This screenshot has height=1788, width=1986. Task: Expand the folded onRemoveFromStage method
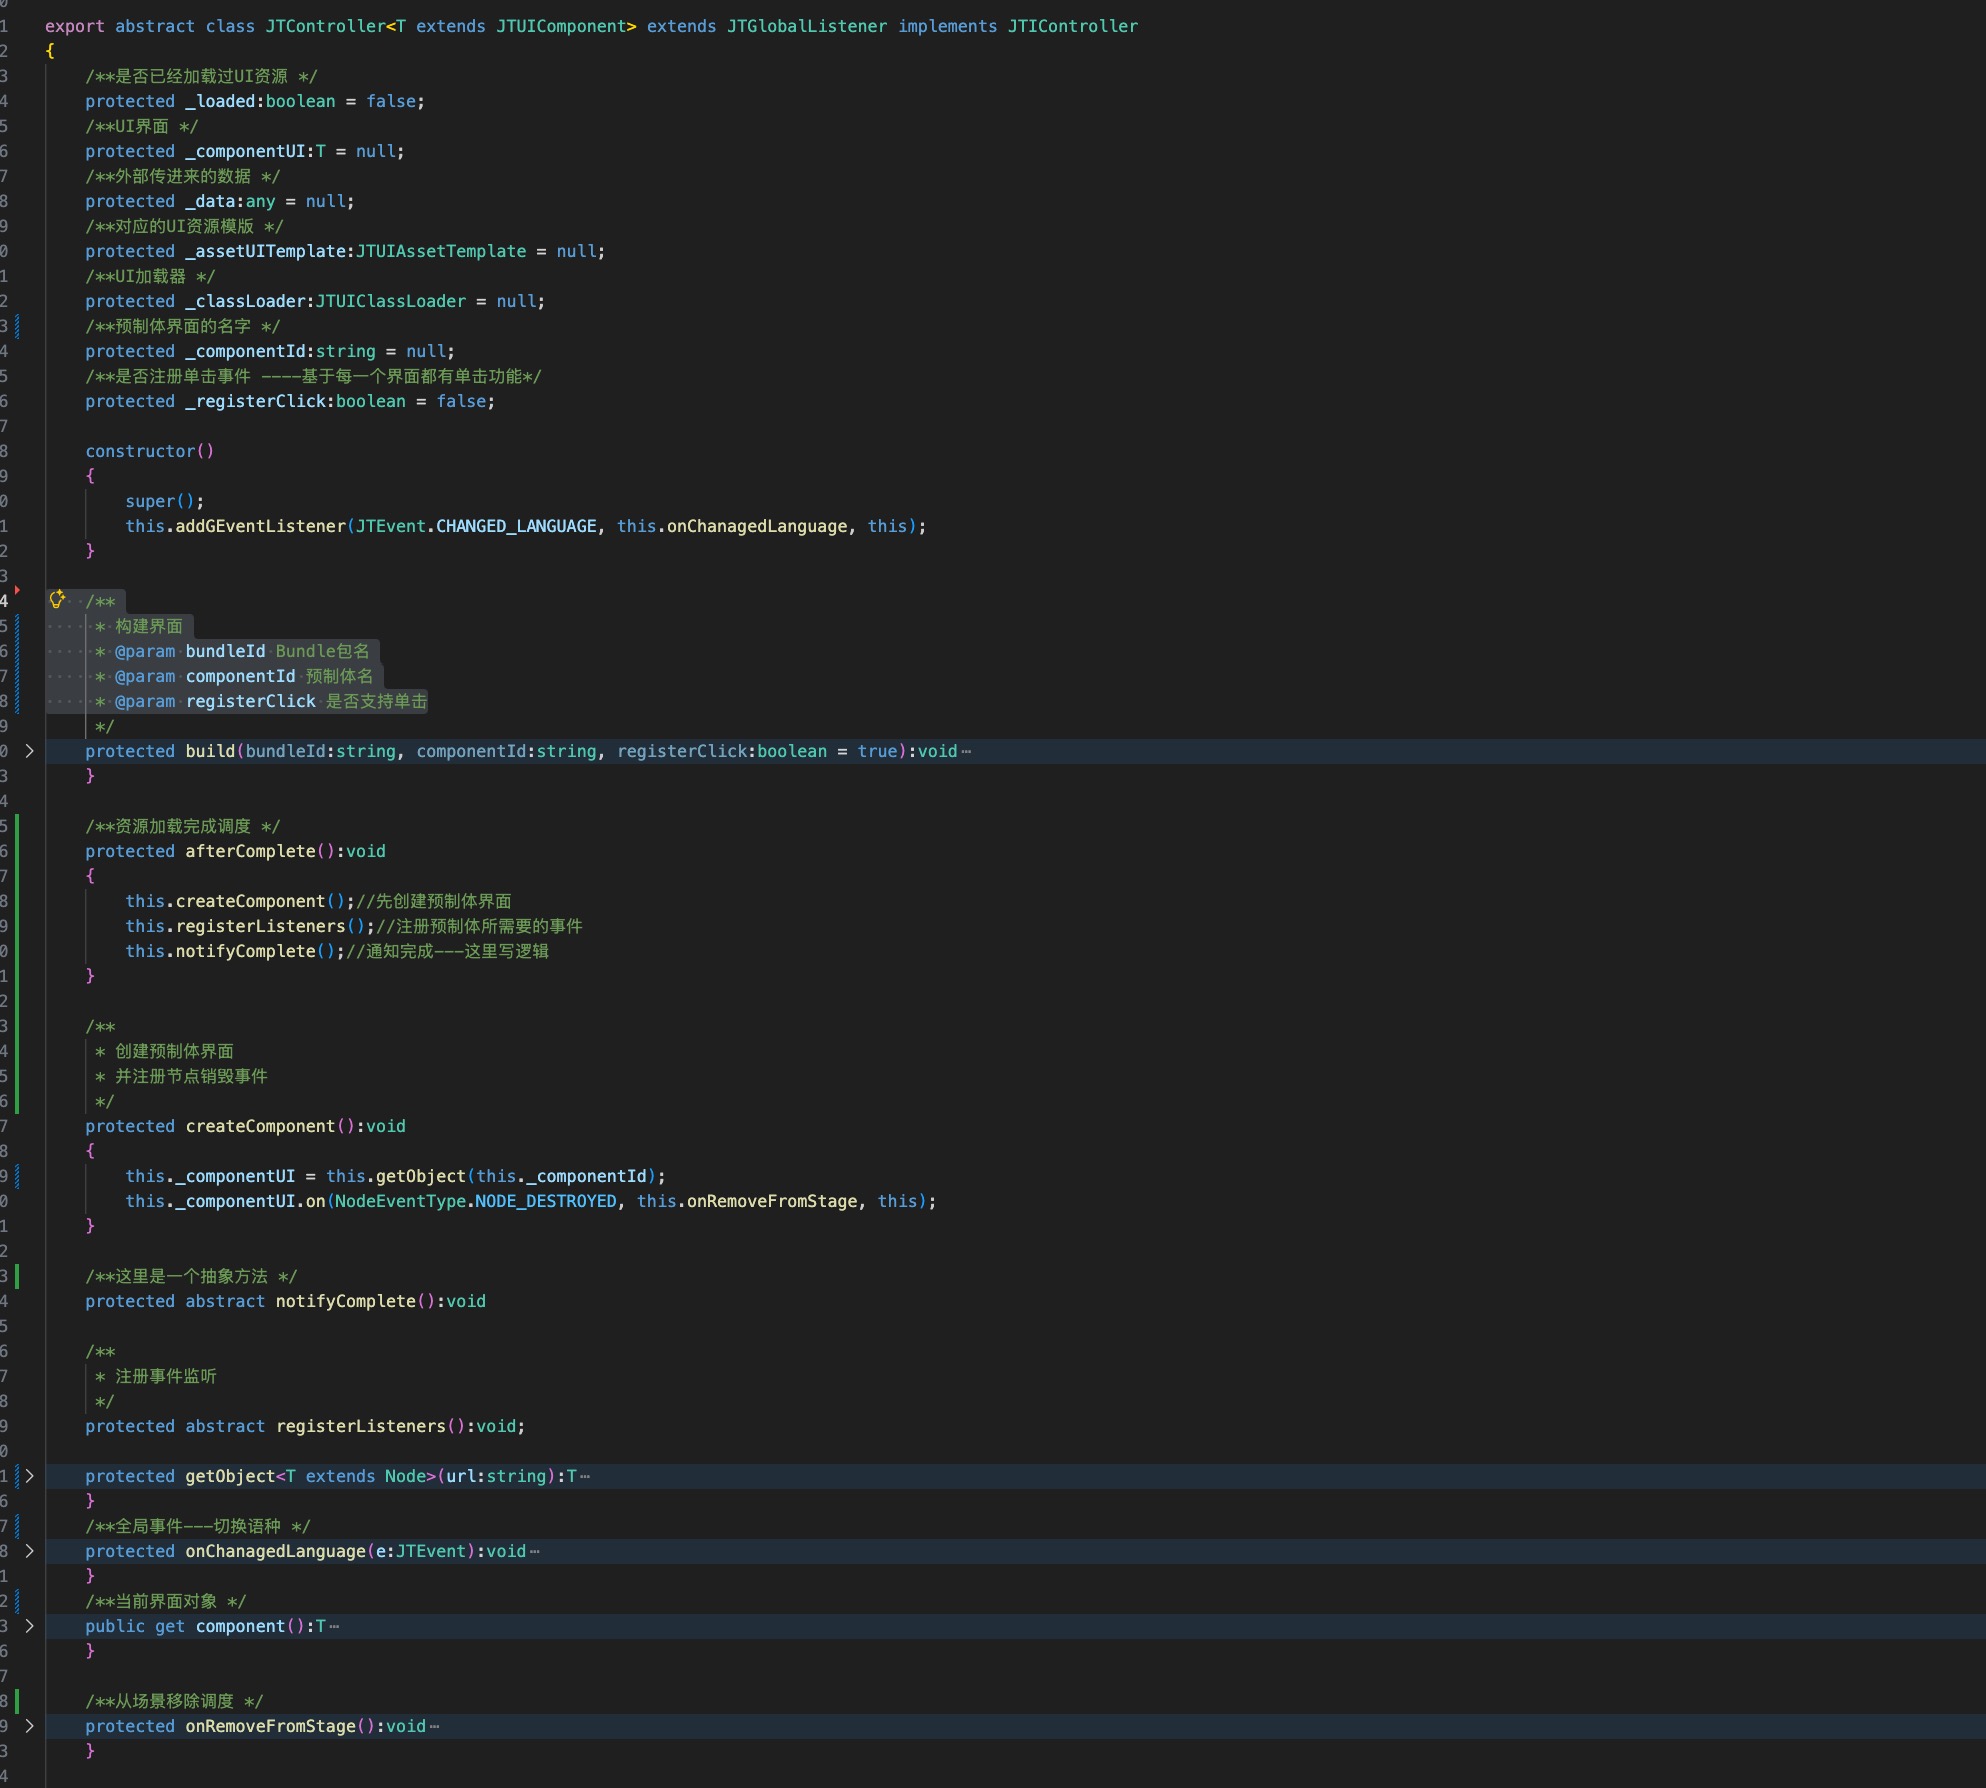pyautogui.click(x=29, y=1726)
